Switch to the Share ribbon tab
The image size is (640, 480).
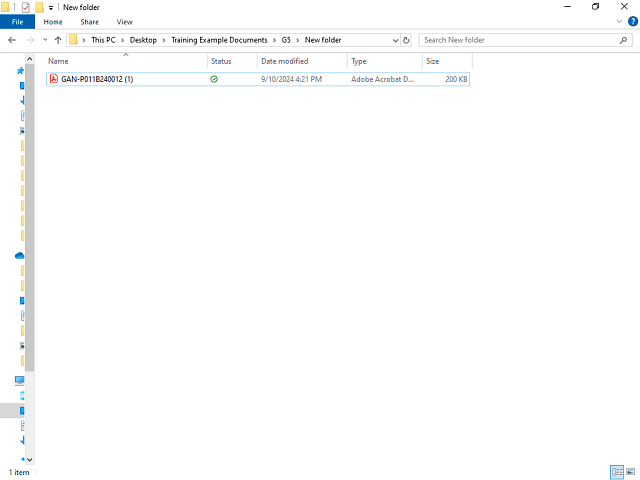click(89, 22)
